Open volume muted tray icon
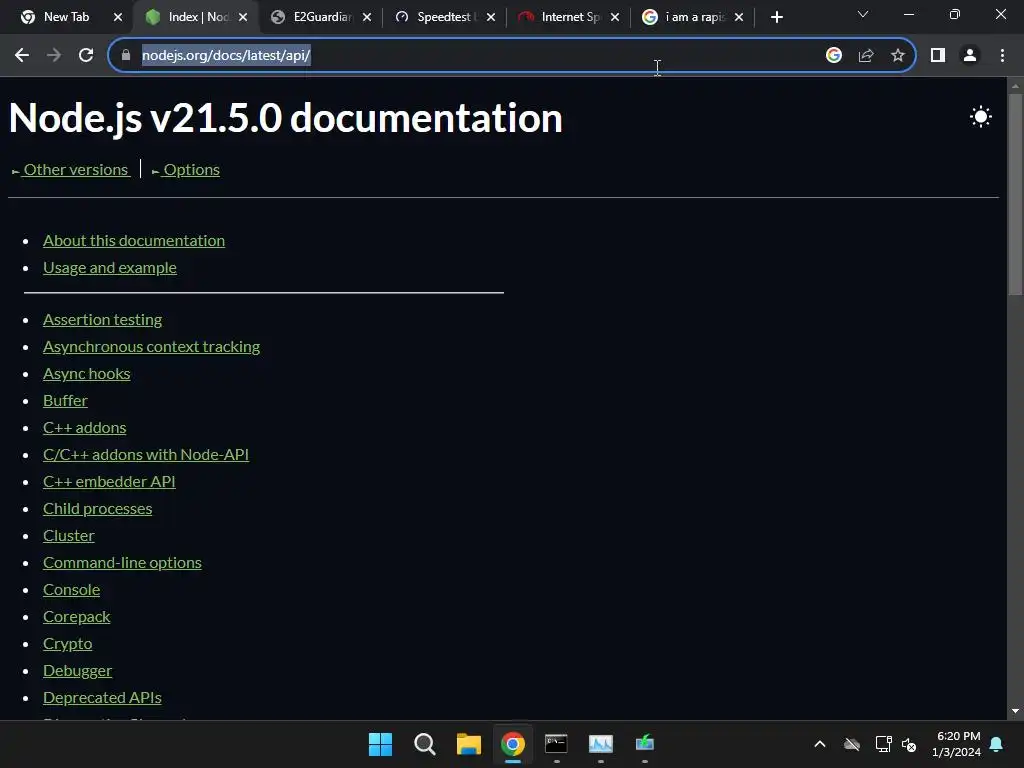Screen dimensions: 1024x768 click(908, 744)
